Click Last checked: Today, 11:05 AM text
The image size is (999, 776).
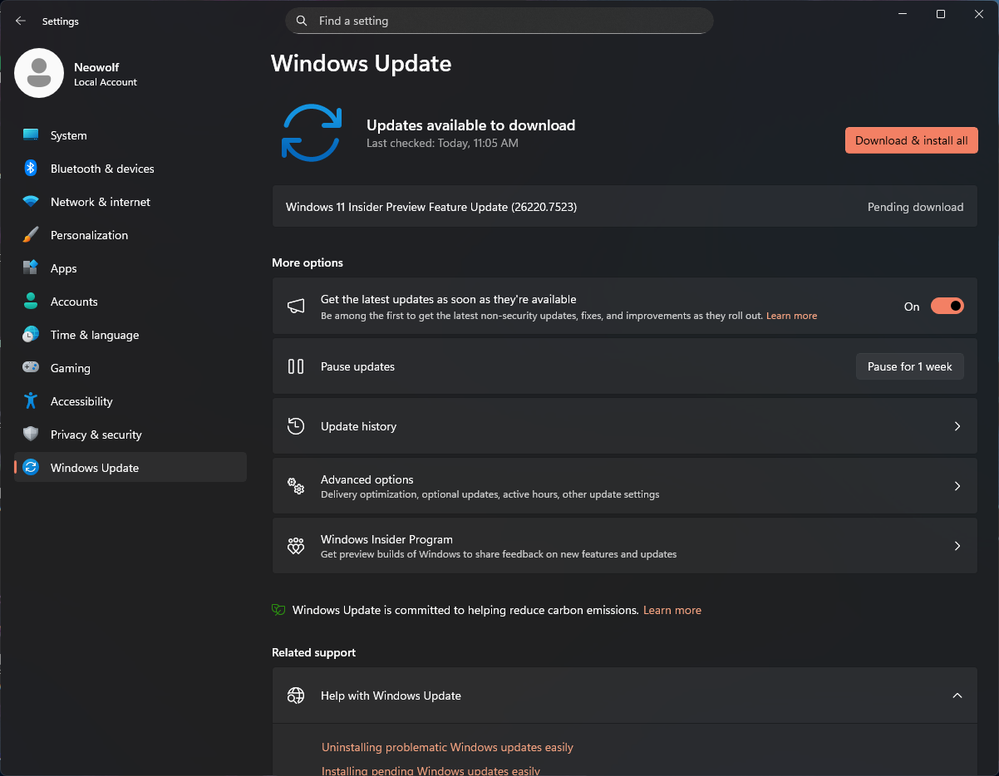tap(442, 143)
